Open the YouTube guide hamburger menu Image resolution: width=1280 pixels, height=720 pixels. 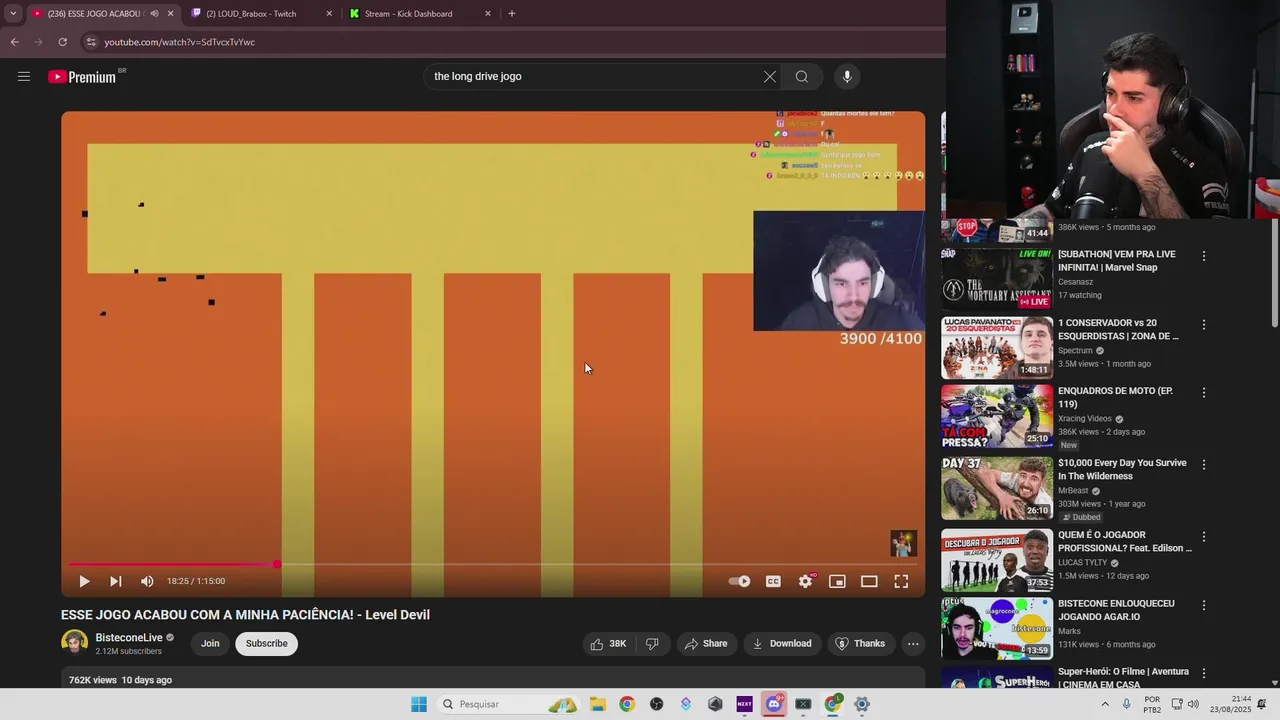point(24,76)
